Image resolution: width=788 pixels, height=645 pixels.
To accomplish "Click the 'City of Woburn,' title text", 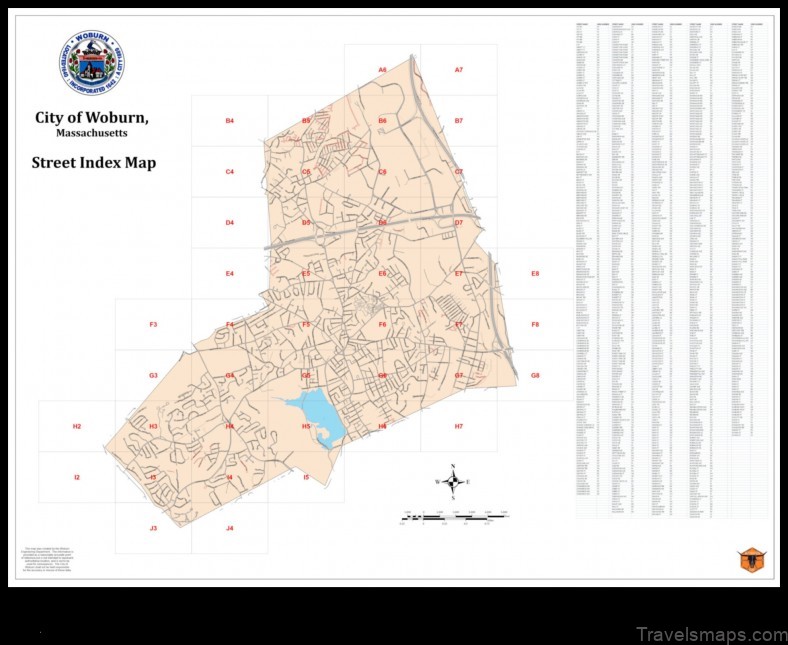I will coord(92,118).
